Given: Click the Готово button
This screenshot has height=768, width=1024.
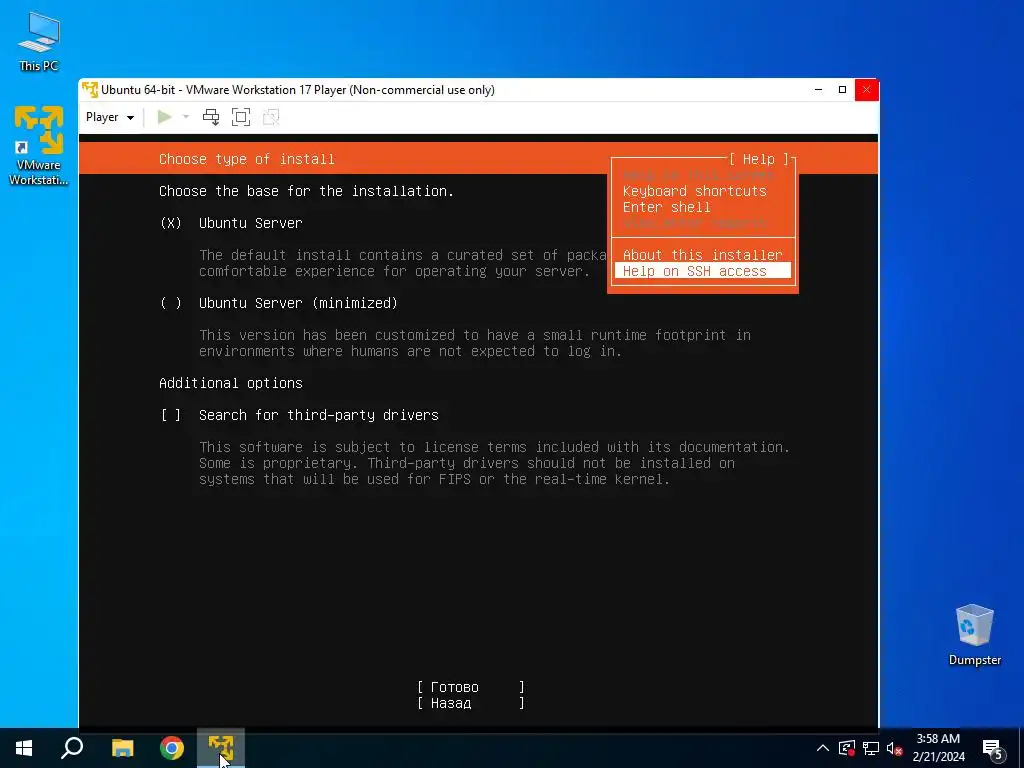Looking at the screenshot, I should tap(471, 687).
